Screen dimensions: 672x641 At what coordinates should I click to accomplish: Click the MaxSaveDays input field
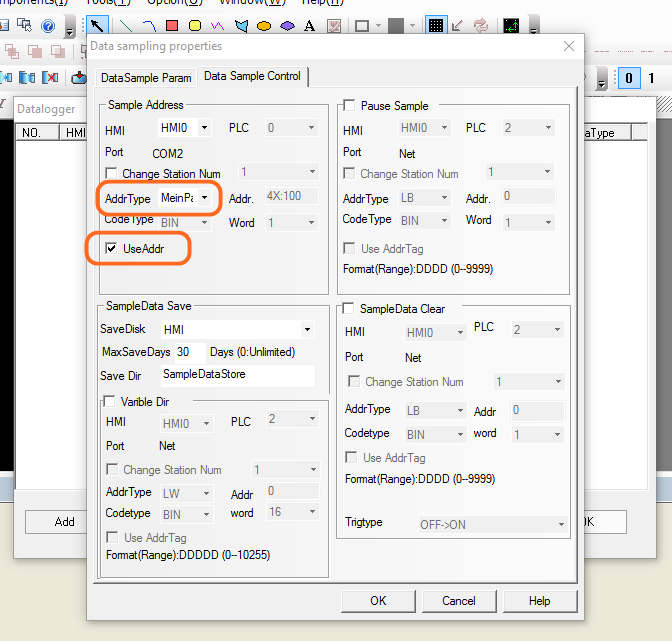pos(188,352)
